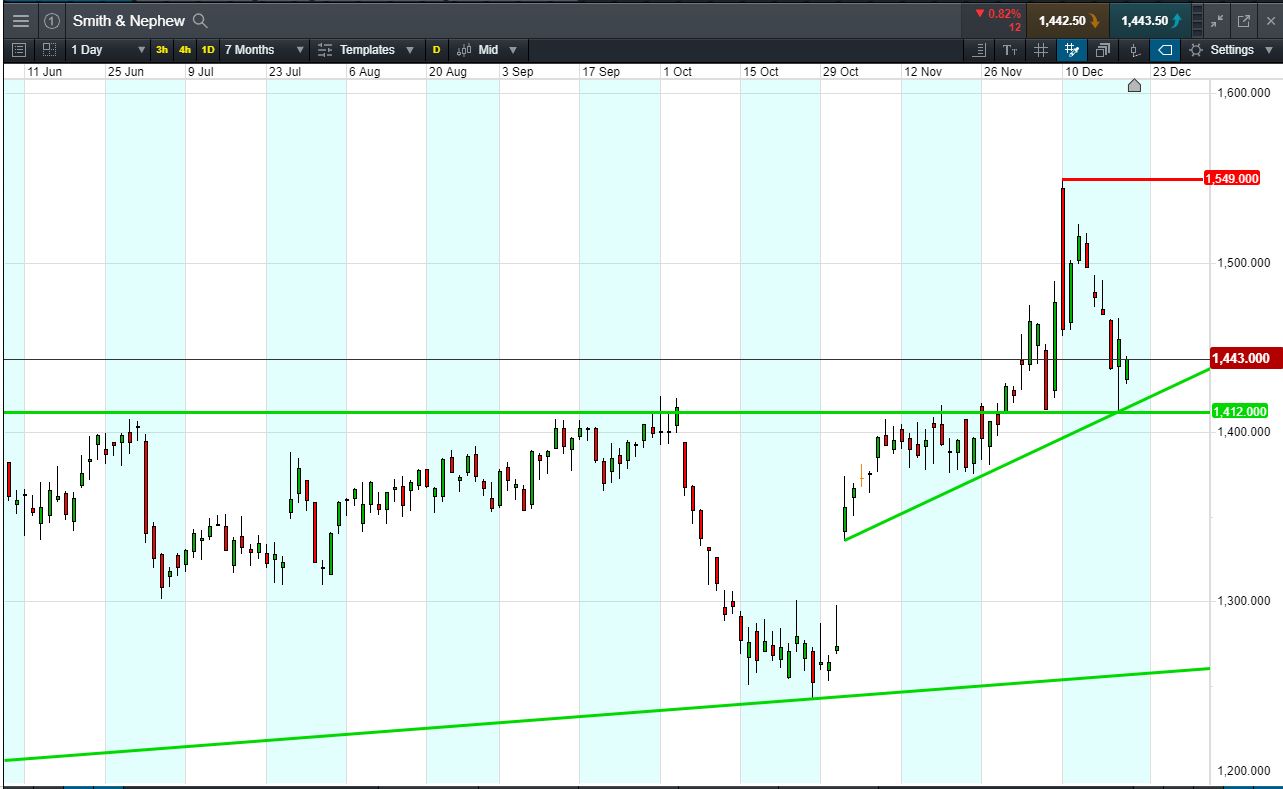1283x789 pixels.
Task: Click the 3 Sep date label
Action: coord(517,72)
